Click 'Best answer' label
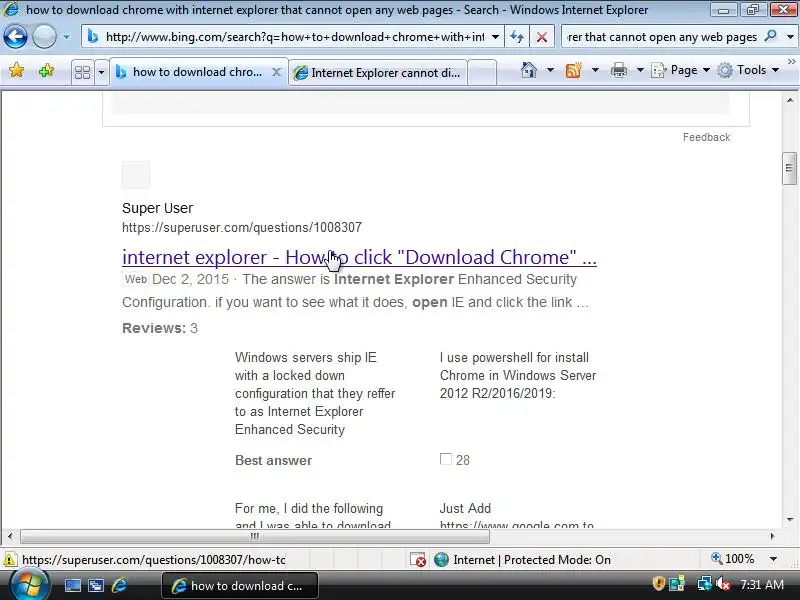The width and height of the screenshot is (800, 600). (273, 460)
